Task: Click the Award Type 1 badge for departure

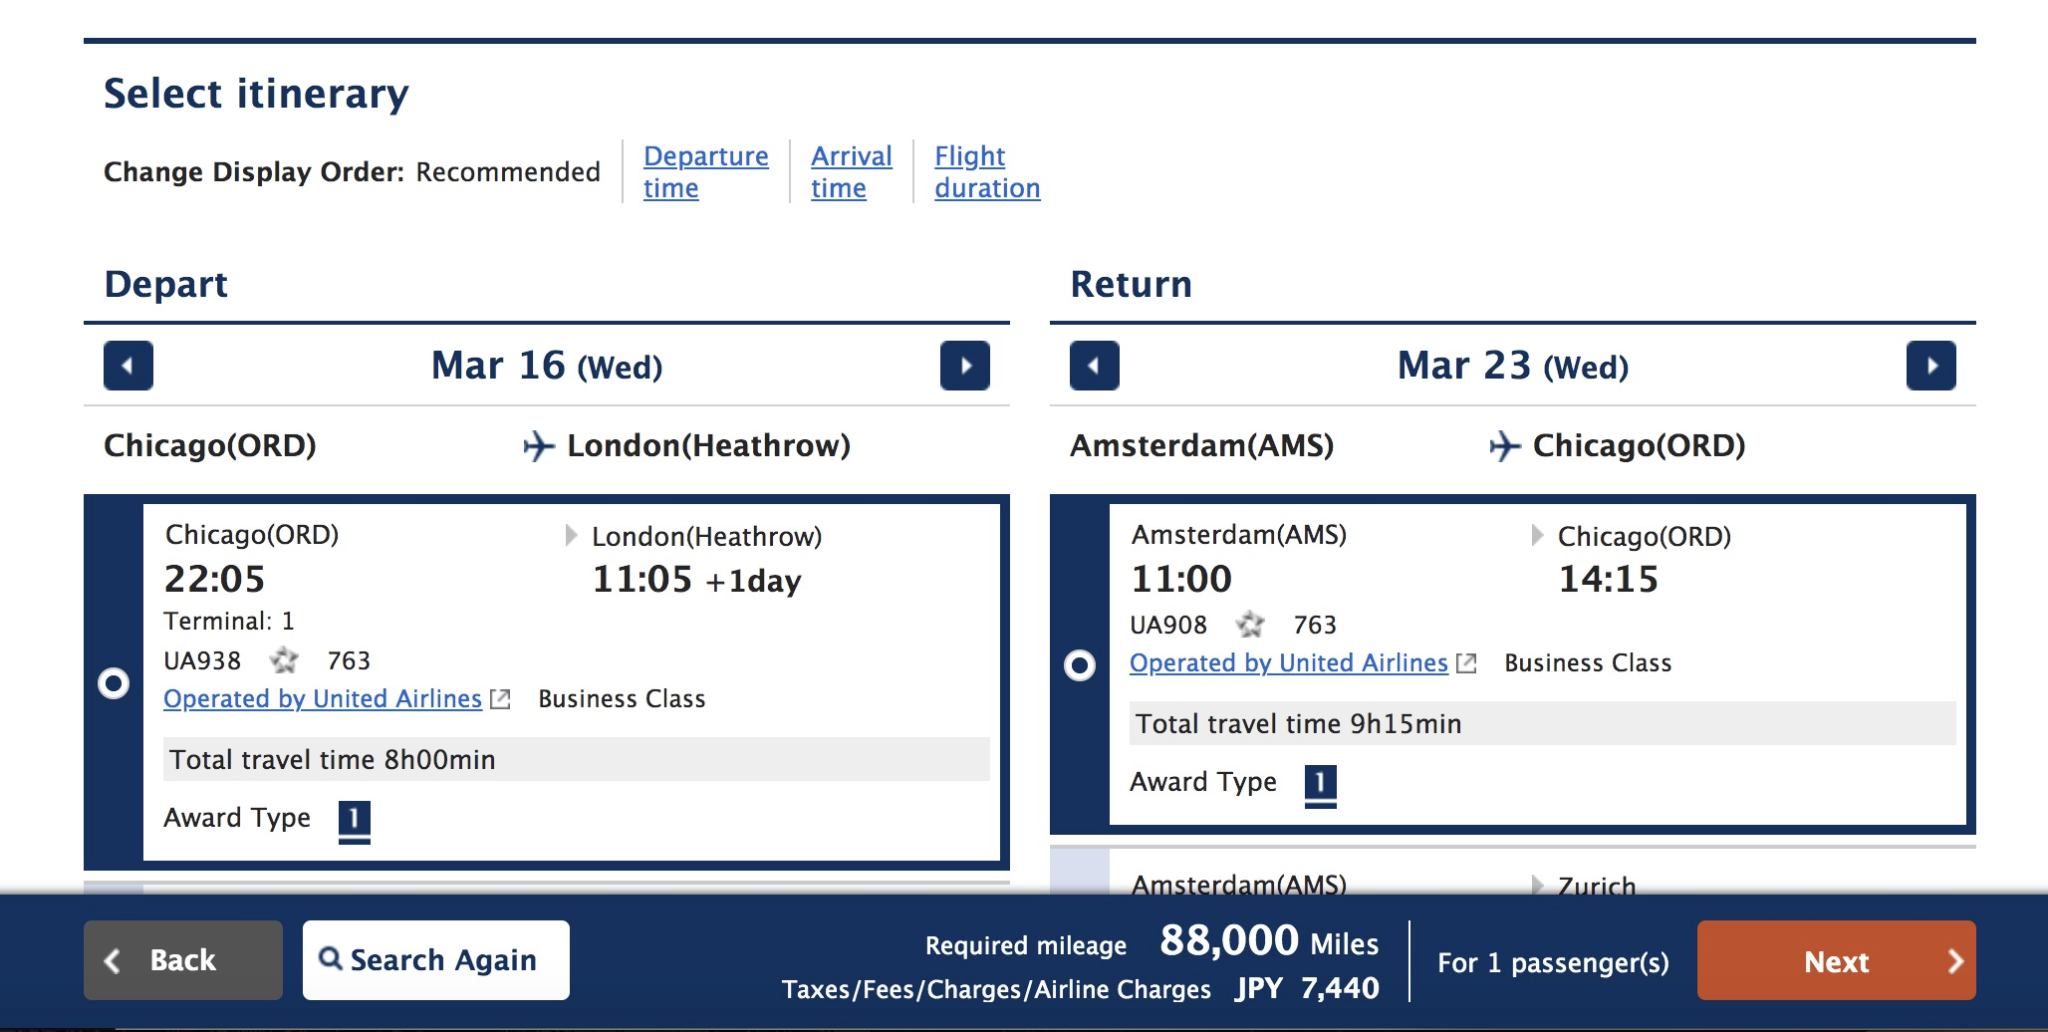Action: pyautogui.click(x=354, y=817)
